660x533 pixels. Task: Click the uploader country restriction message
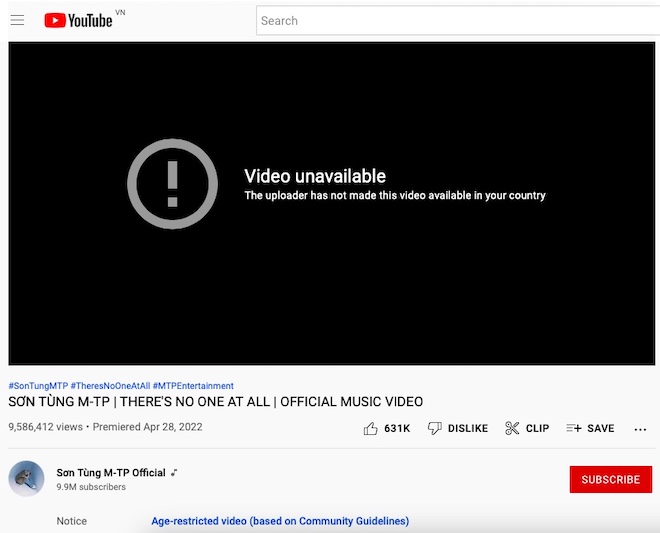pyautogui.click(x=395, y=195)
